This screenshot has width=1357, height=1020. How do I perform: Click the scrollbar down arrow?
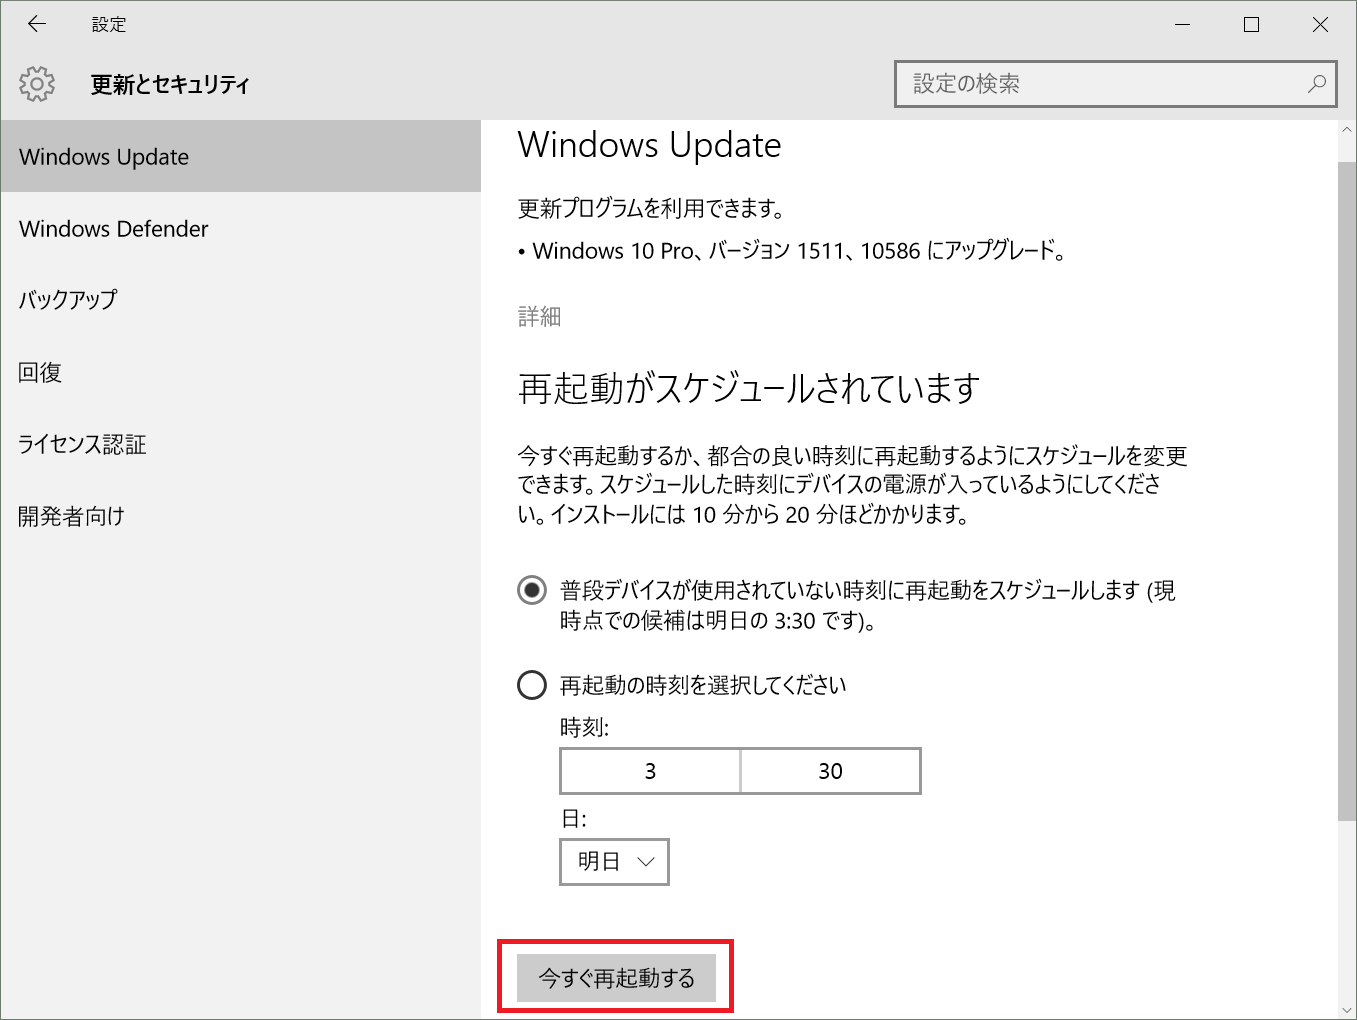1346,1010
